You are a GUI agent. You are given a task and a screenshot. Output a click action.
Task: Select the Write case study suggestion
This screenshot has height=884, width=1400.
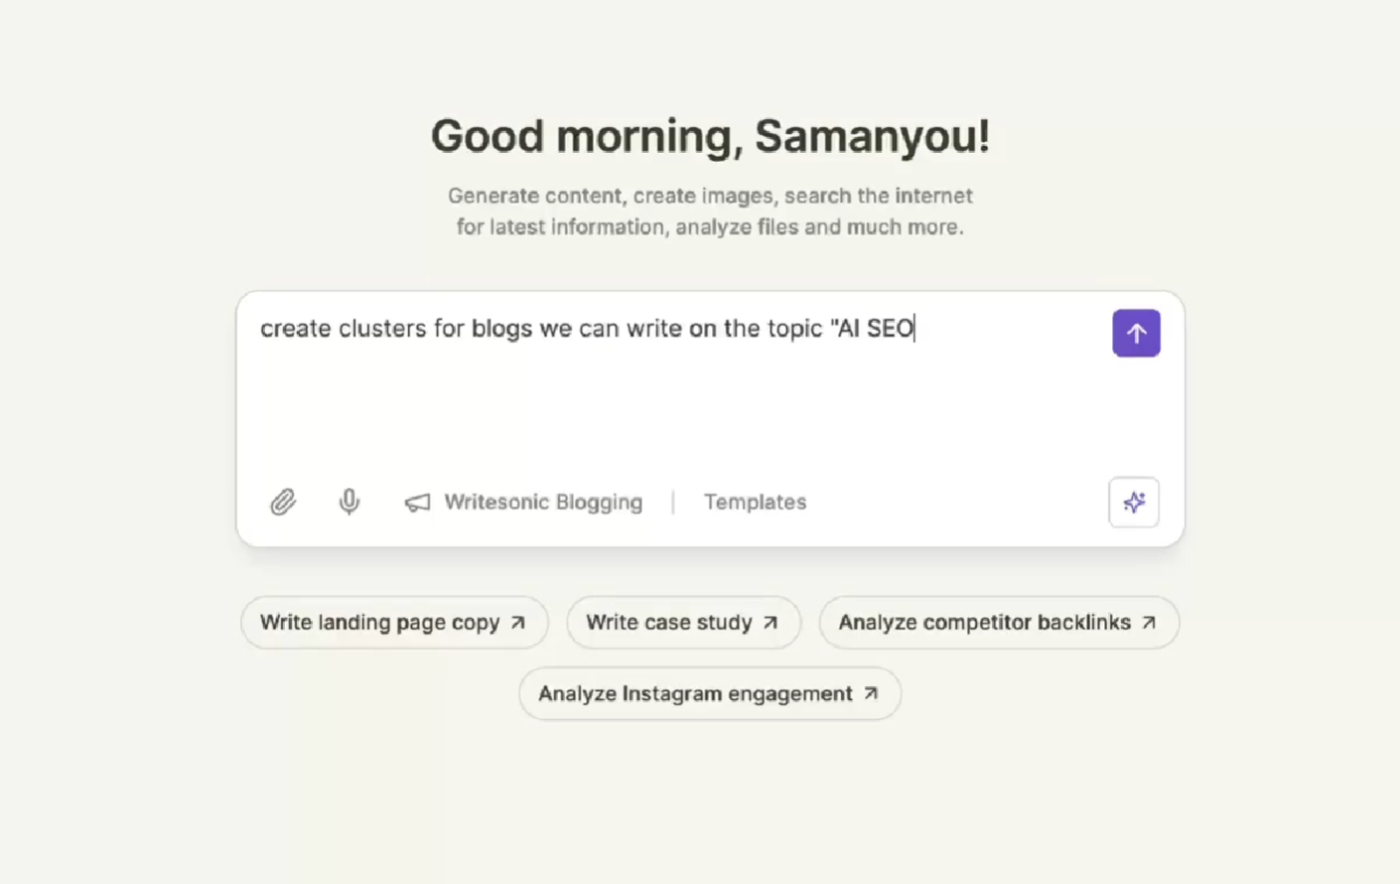[x=668, y=622]
